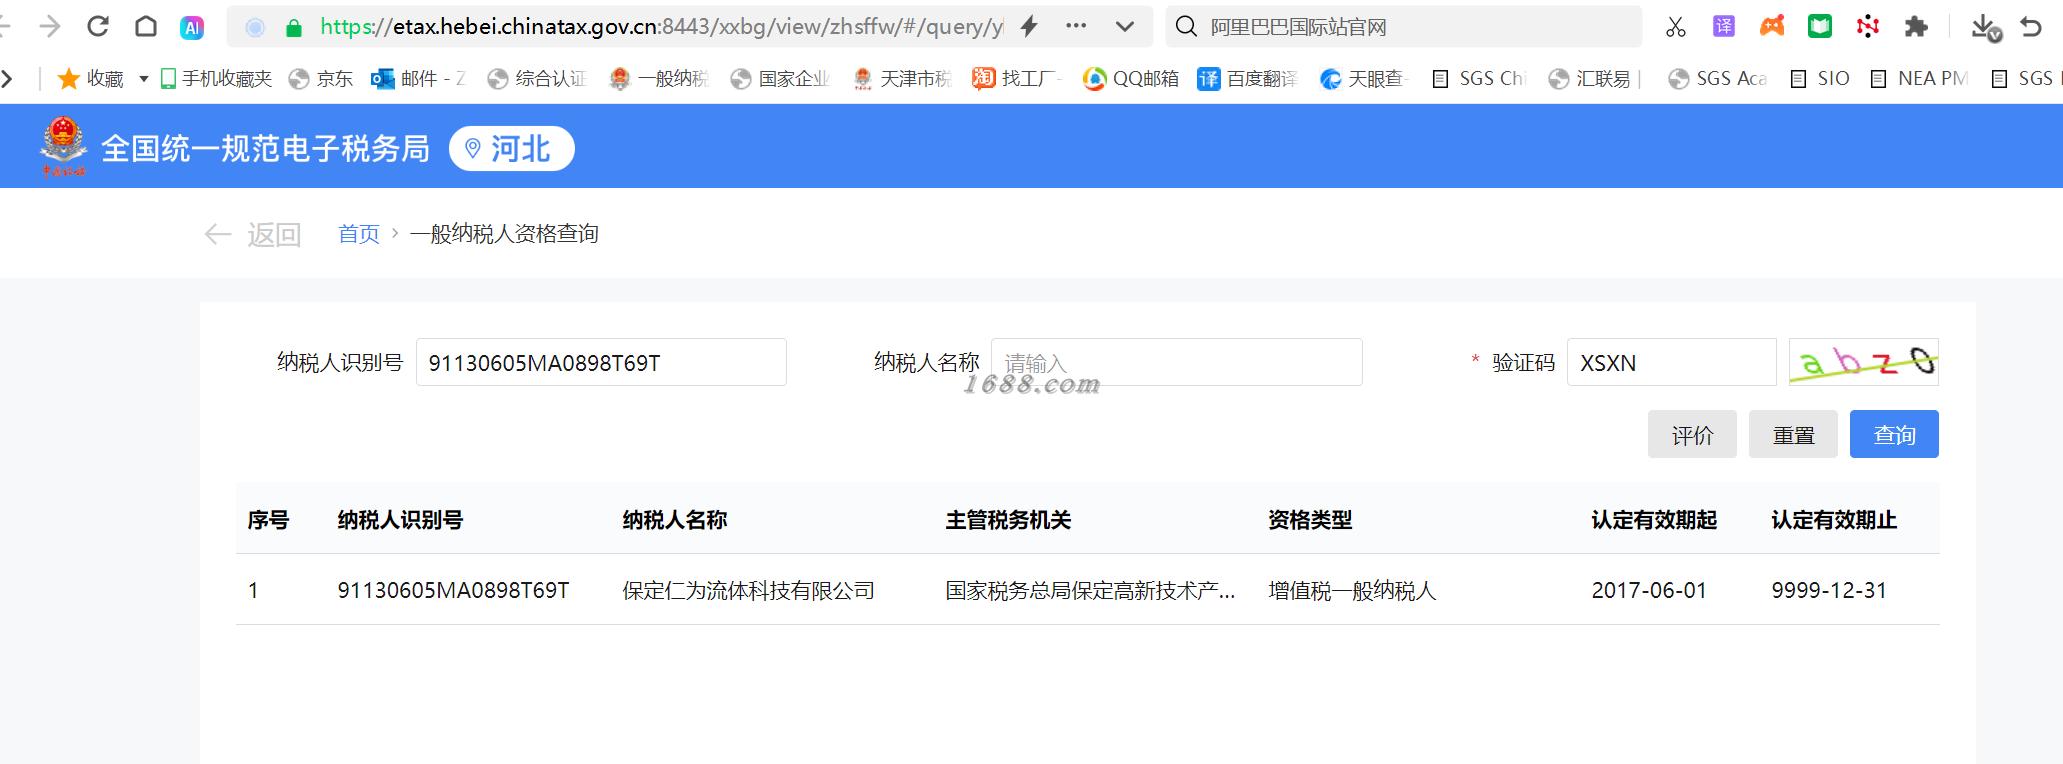Refresh the captcha image

(1864, 362)
